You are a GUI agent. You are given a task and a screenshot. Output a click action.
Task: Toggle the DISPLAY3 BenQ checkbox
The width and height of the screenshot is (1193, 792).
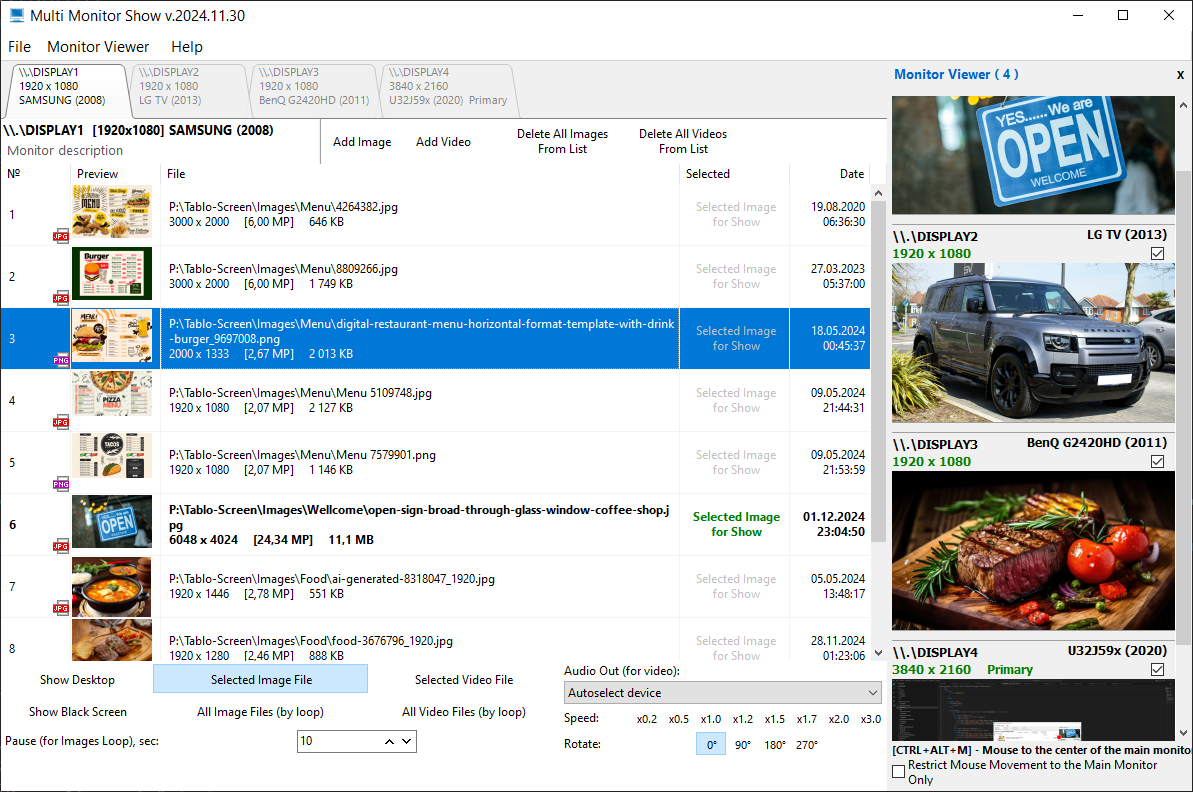click(x=1157, y=461)
